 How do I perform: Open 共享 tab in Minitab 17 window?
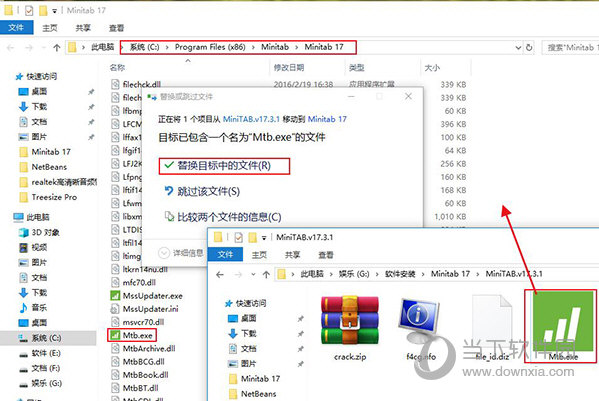[83, 28]
